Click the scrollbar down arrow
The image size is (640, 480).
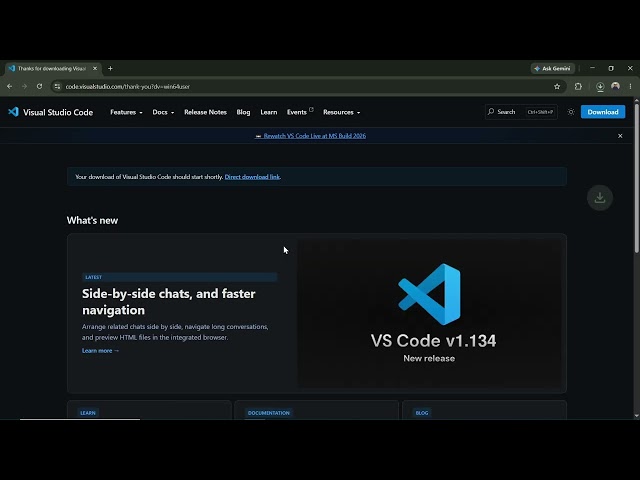pos(637,416)
